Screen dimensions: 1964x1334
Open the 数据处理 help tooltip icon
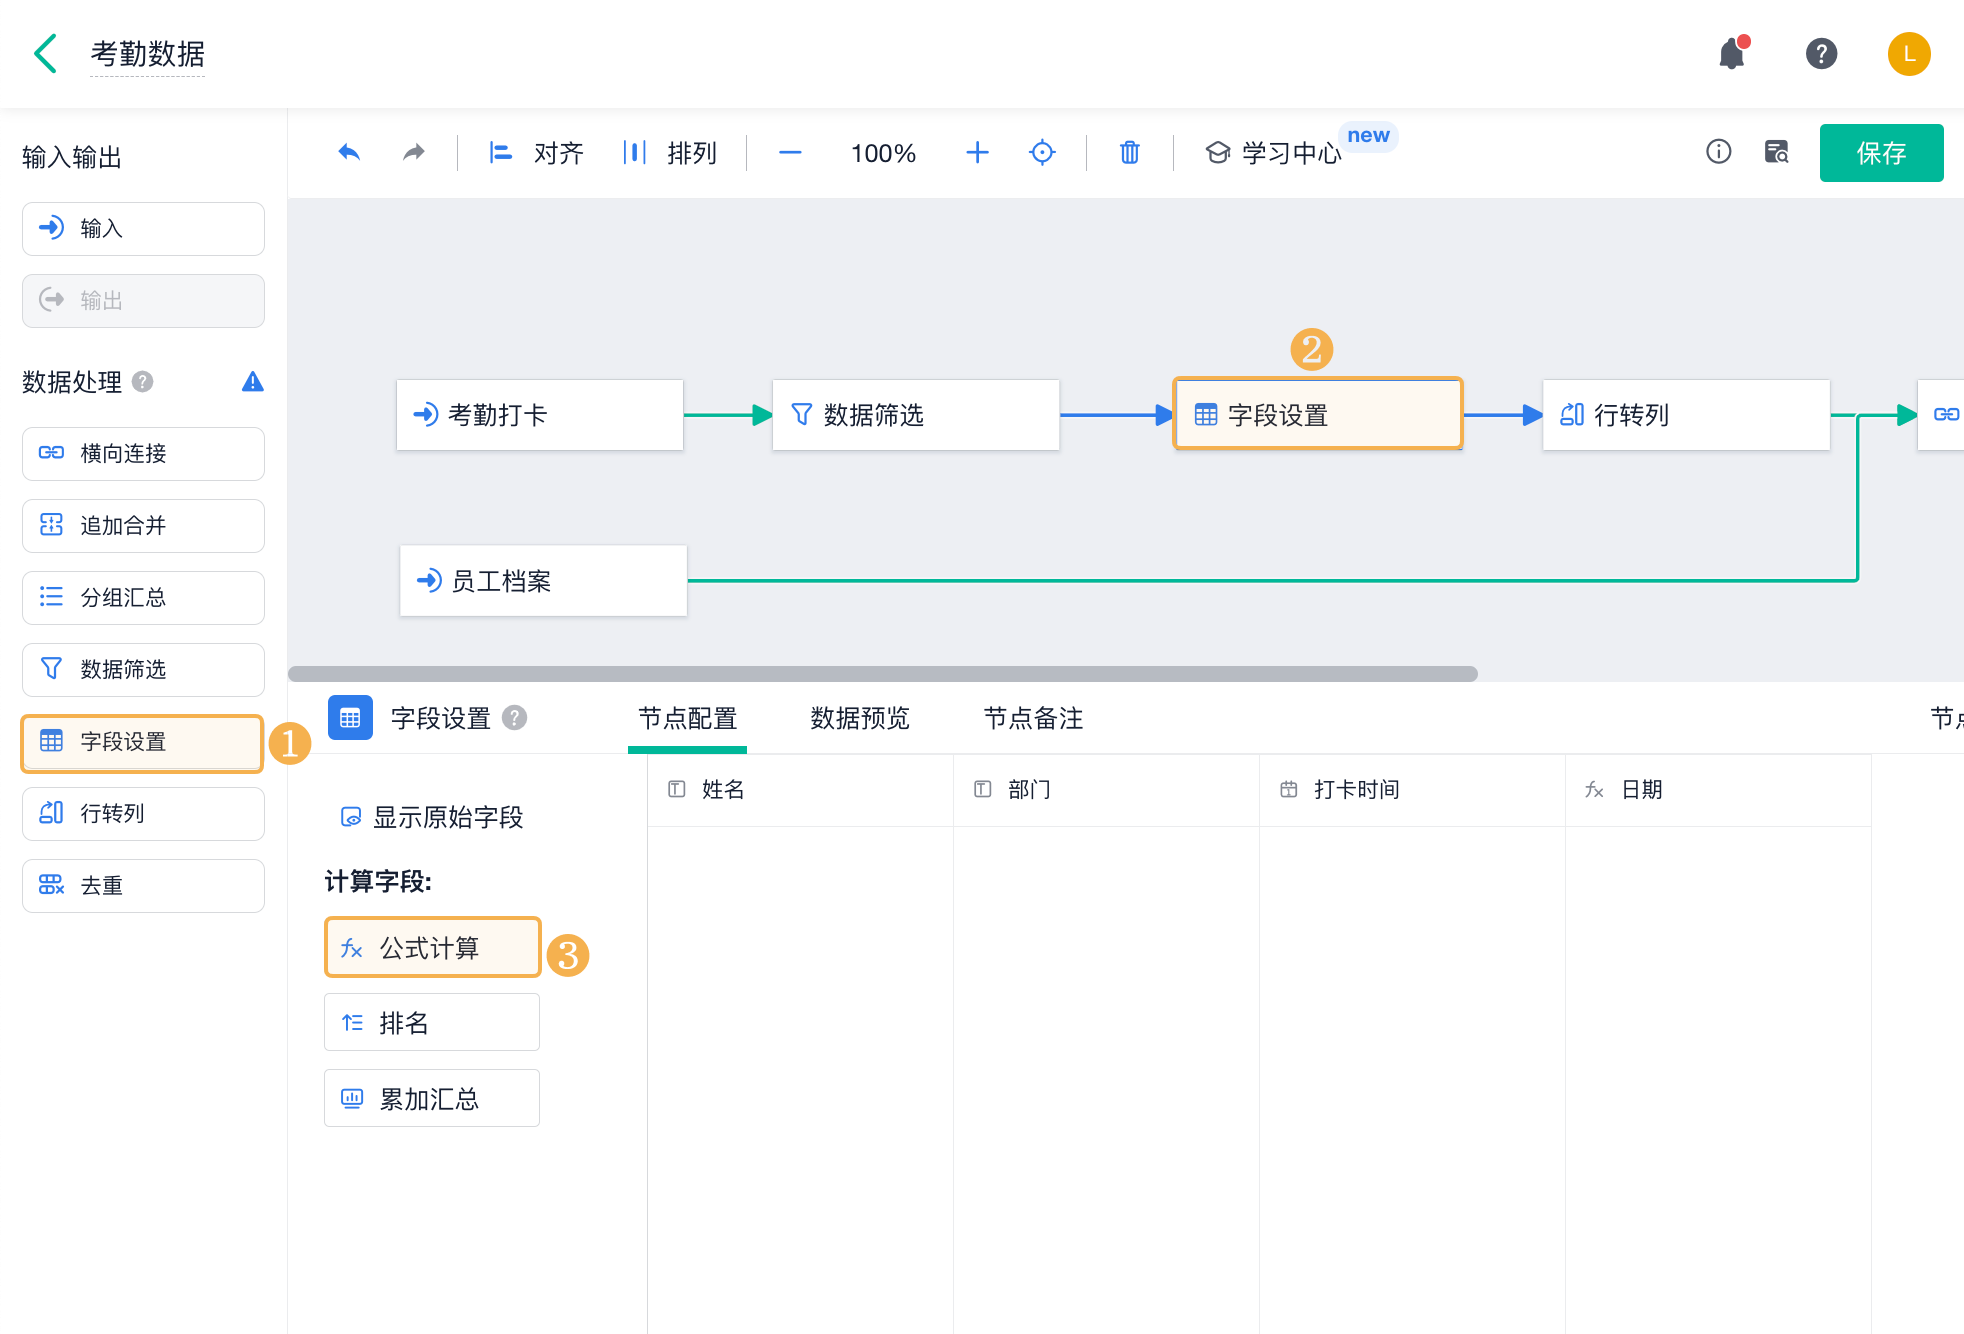(x=143, y=382)
